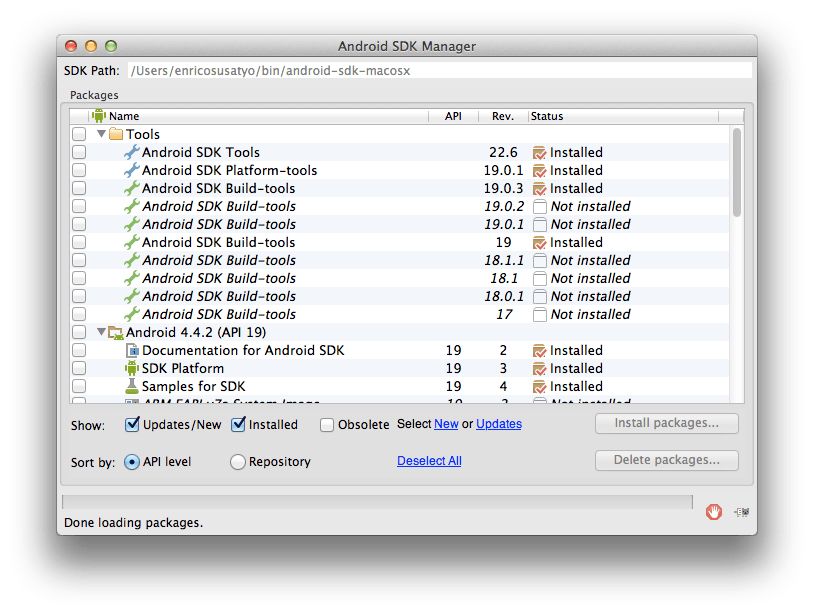Click the Deselect All link

coord(429,461)
